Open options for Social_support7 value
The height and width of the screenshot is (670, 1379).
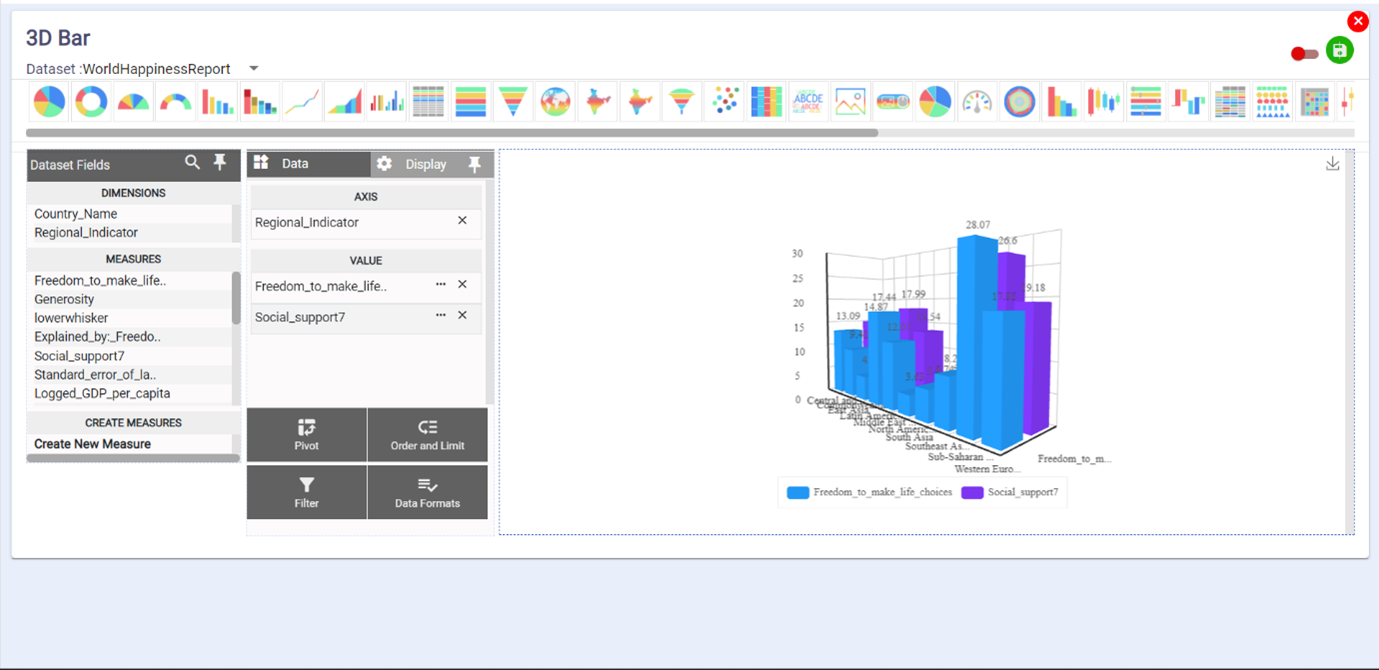(x=441, y=316)
